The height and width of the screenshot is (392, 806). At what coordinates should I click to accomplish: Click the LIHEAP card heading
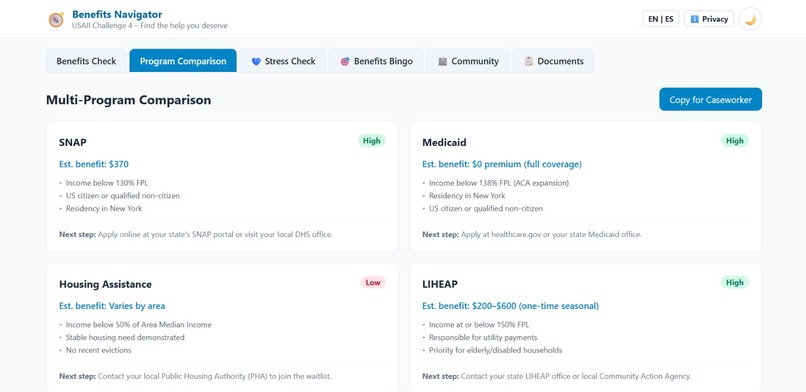point(440,284)
